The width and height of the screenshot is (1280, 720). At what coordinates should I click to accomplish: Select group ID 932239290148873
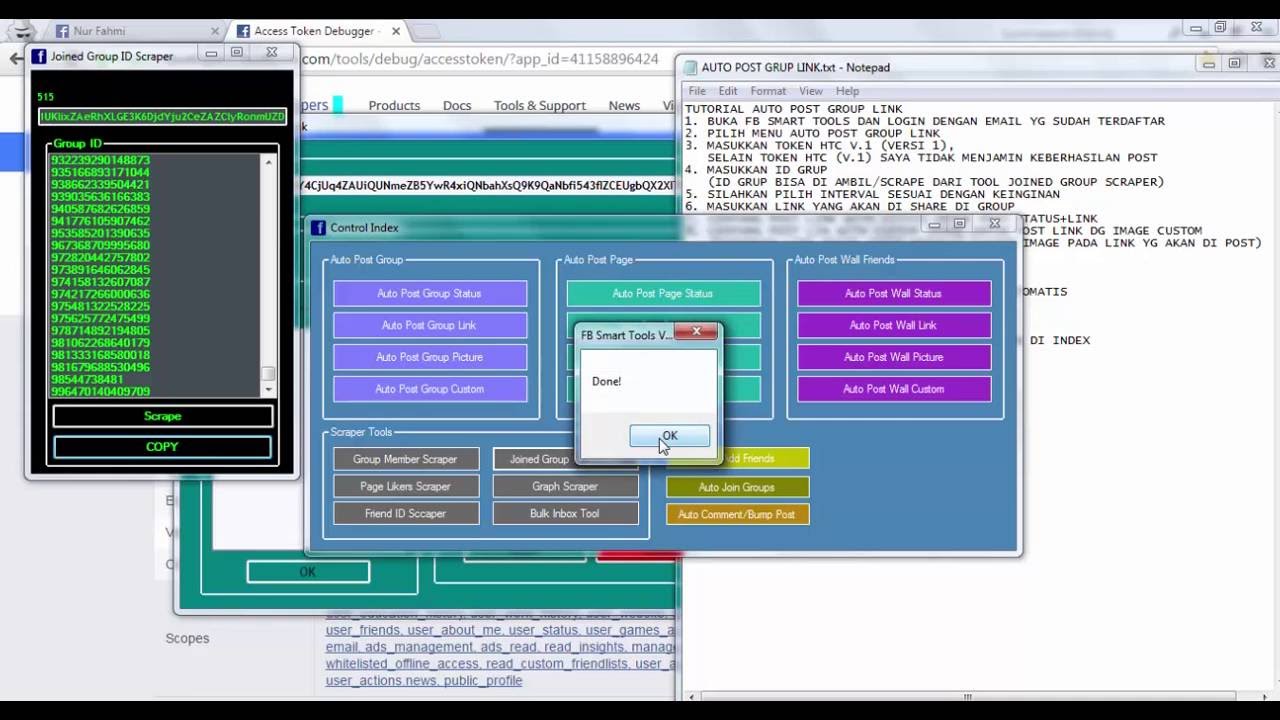[x=100, y=160]
